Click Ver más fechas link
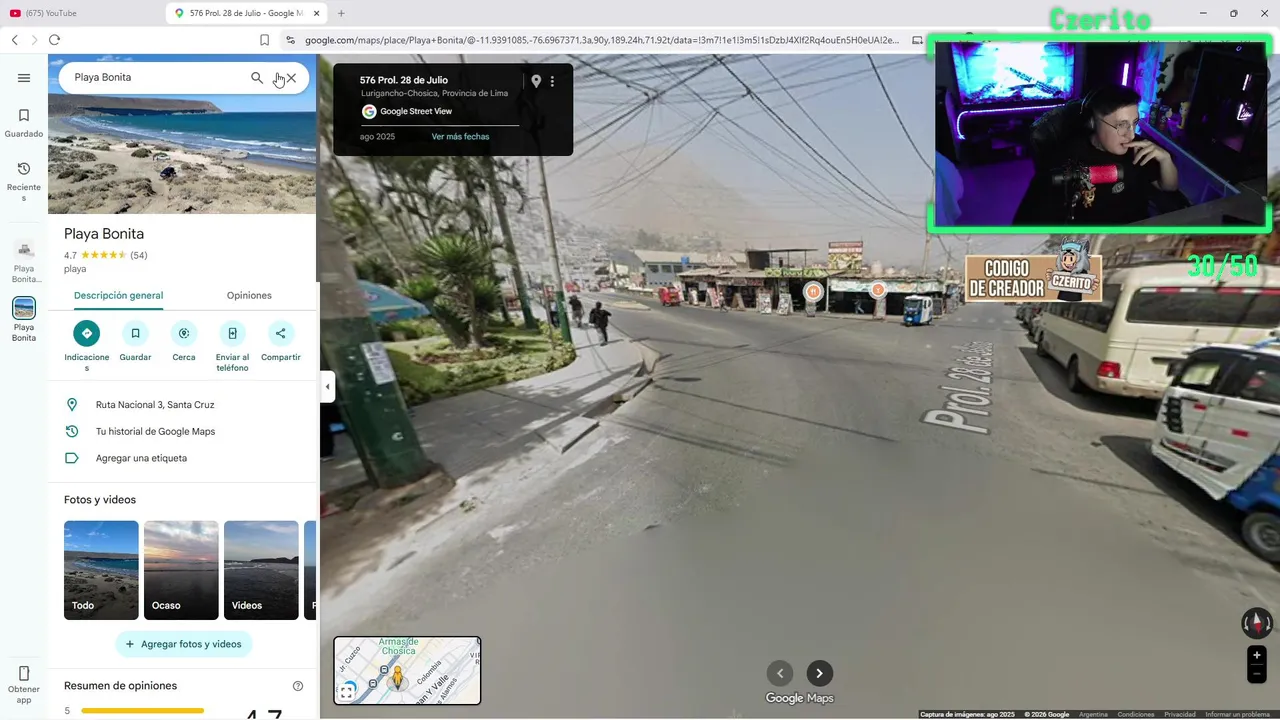Screen dimensions: 1280x720 460,137
